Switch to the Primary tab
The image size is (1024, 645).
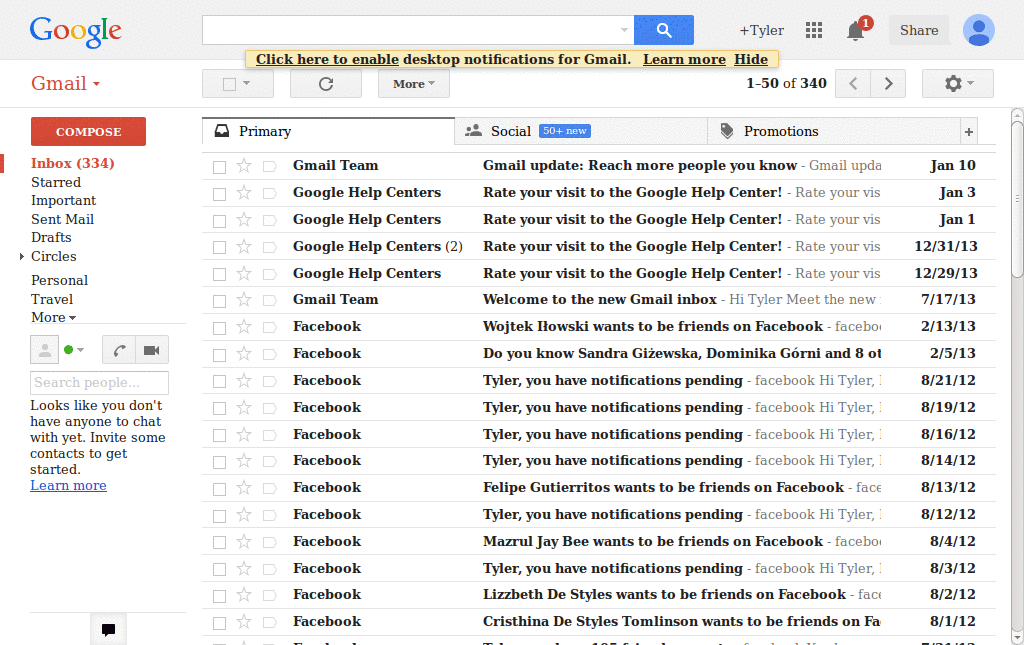328,132
